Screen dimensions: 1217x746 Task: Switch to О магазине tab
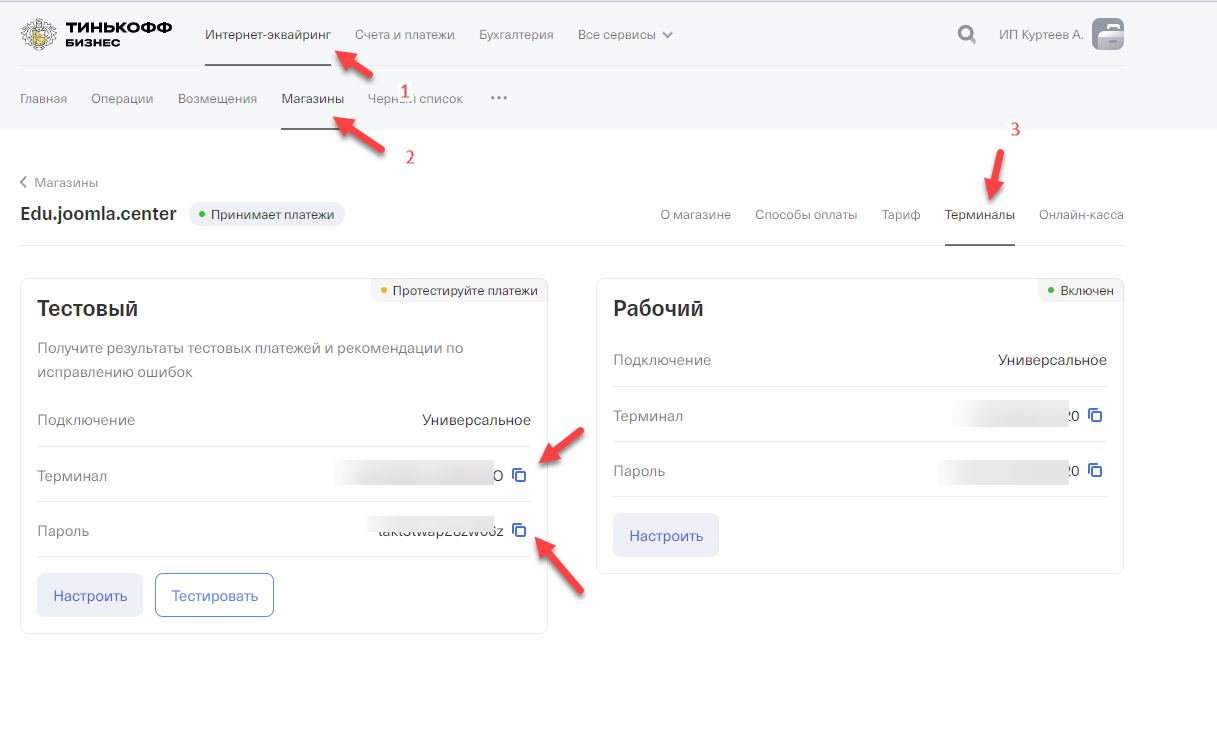[x=696, y=215]
